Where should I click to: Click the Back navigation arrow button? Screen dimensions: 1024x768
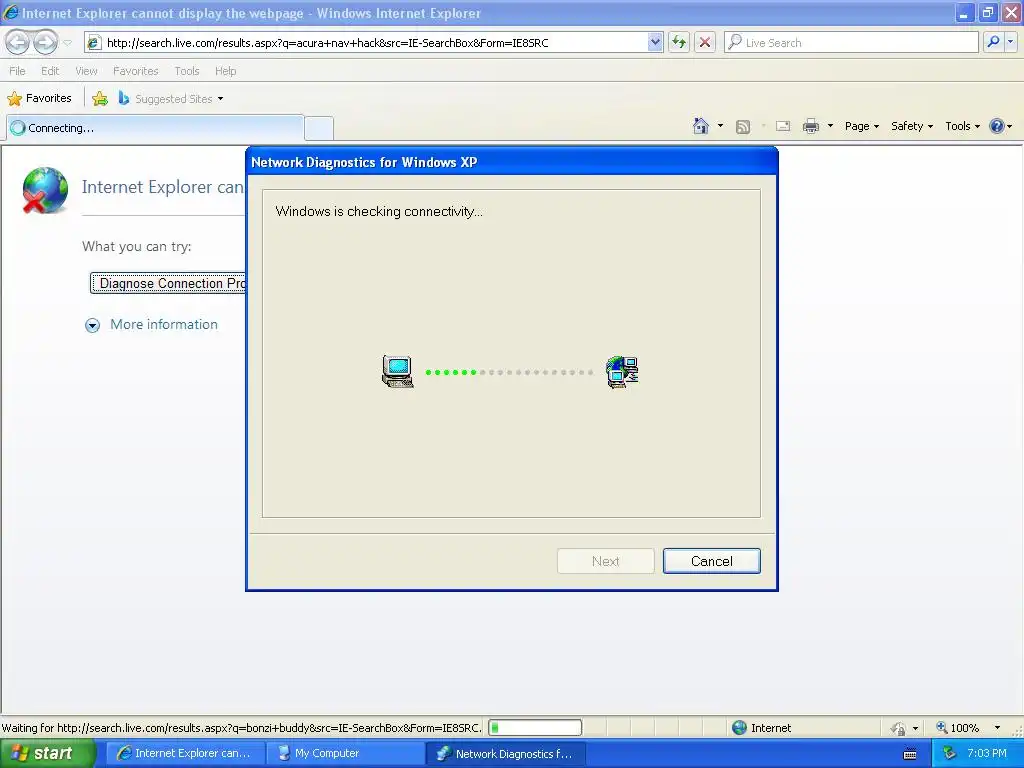[18, 42]
